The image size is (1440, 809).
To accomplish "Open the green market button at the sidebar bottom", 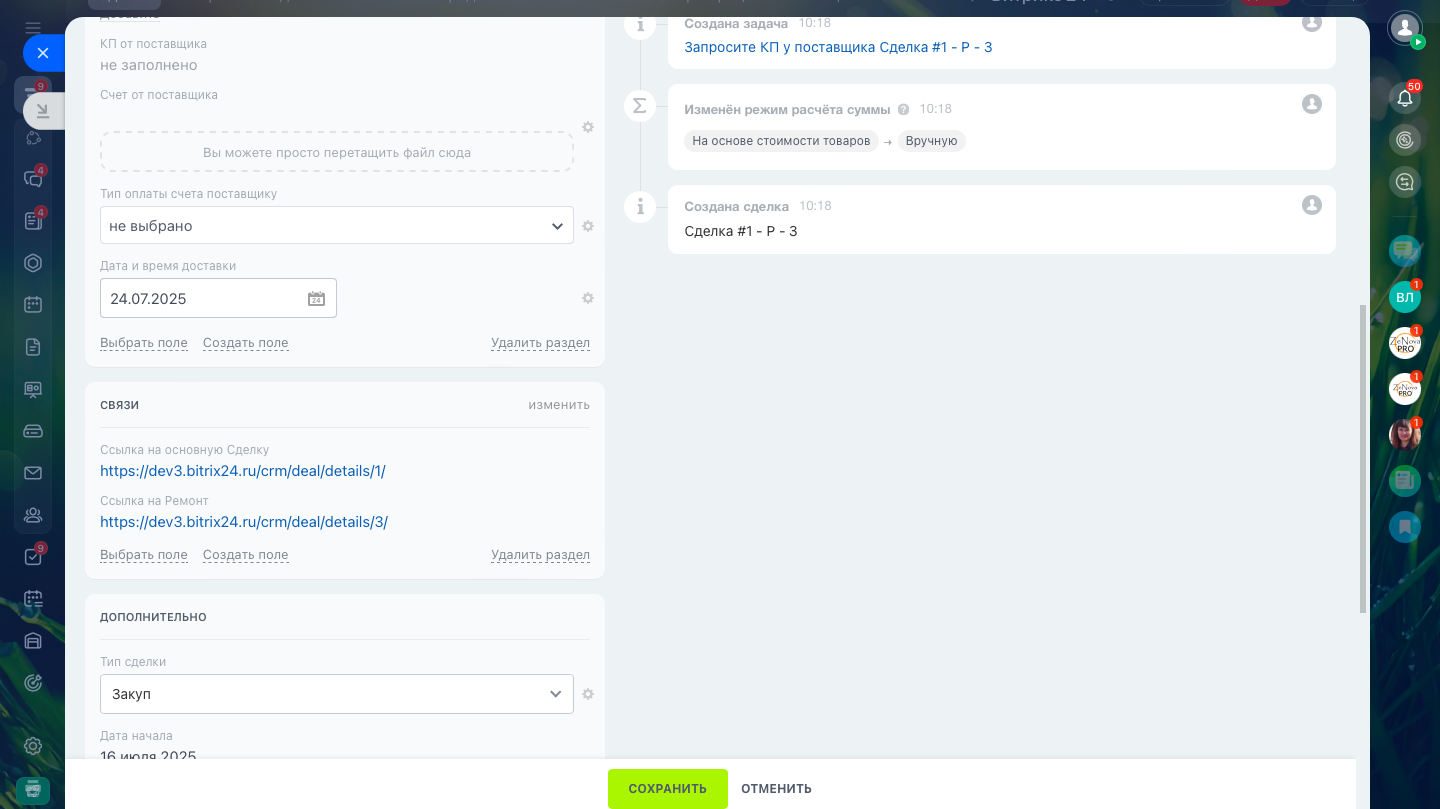I will click(x=33, y=789).
